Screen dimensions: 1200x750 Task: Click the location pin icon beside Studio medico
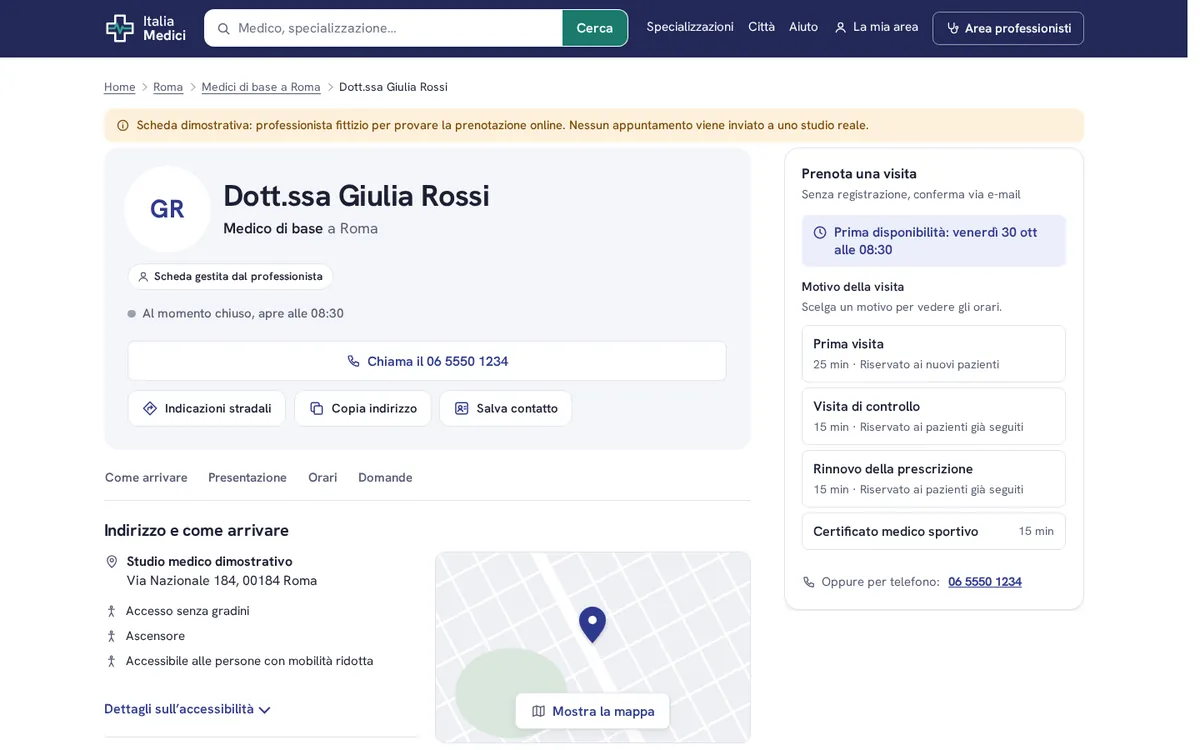[x=112, y=561]
